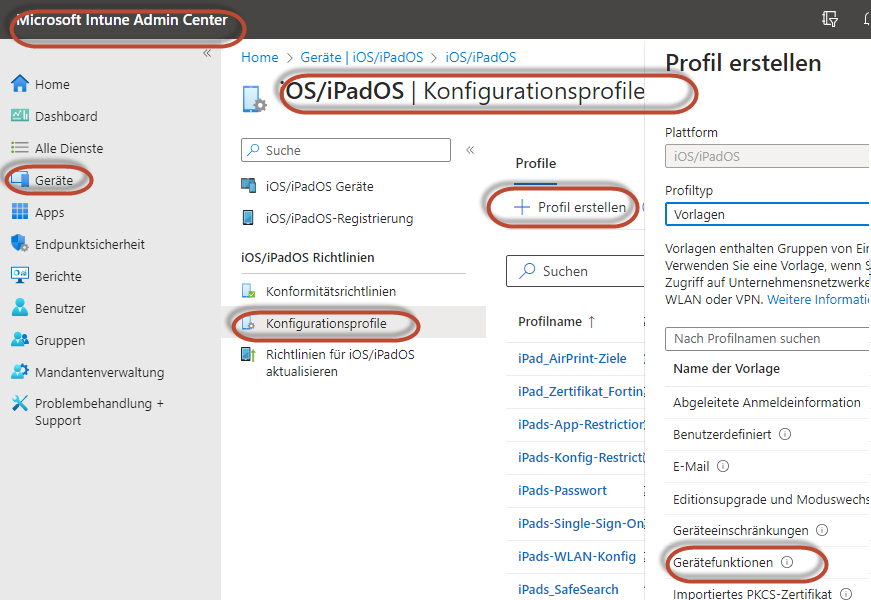Switch to the Profile tab
The height and width of the screenshot is (600, 871).
535,163
